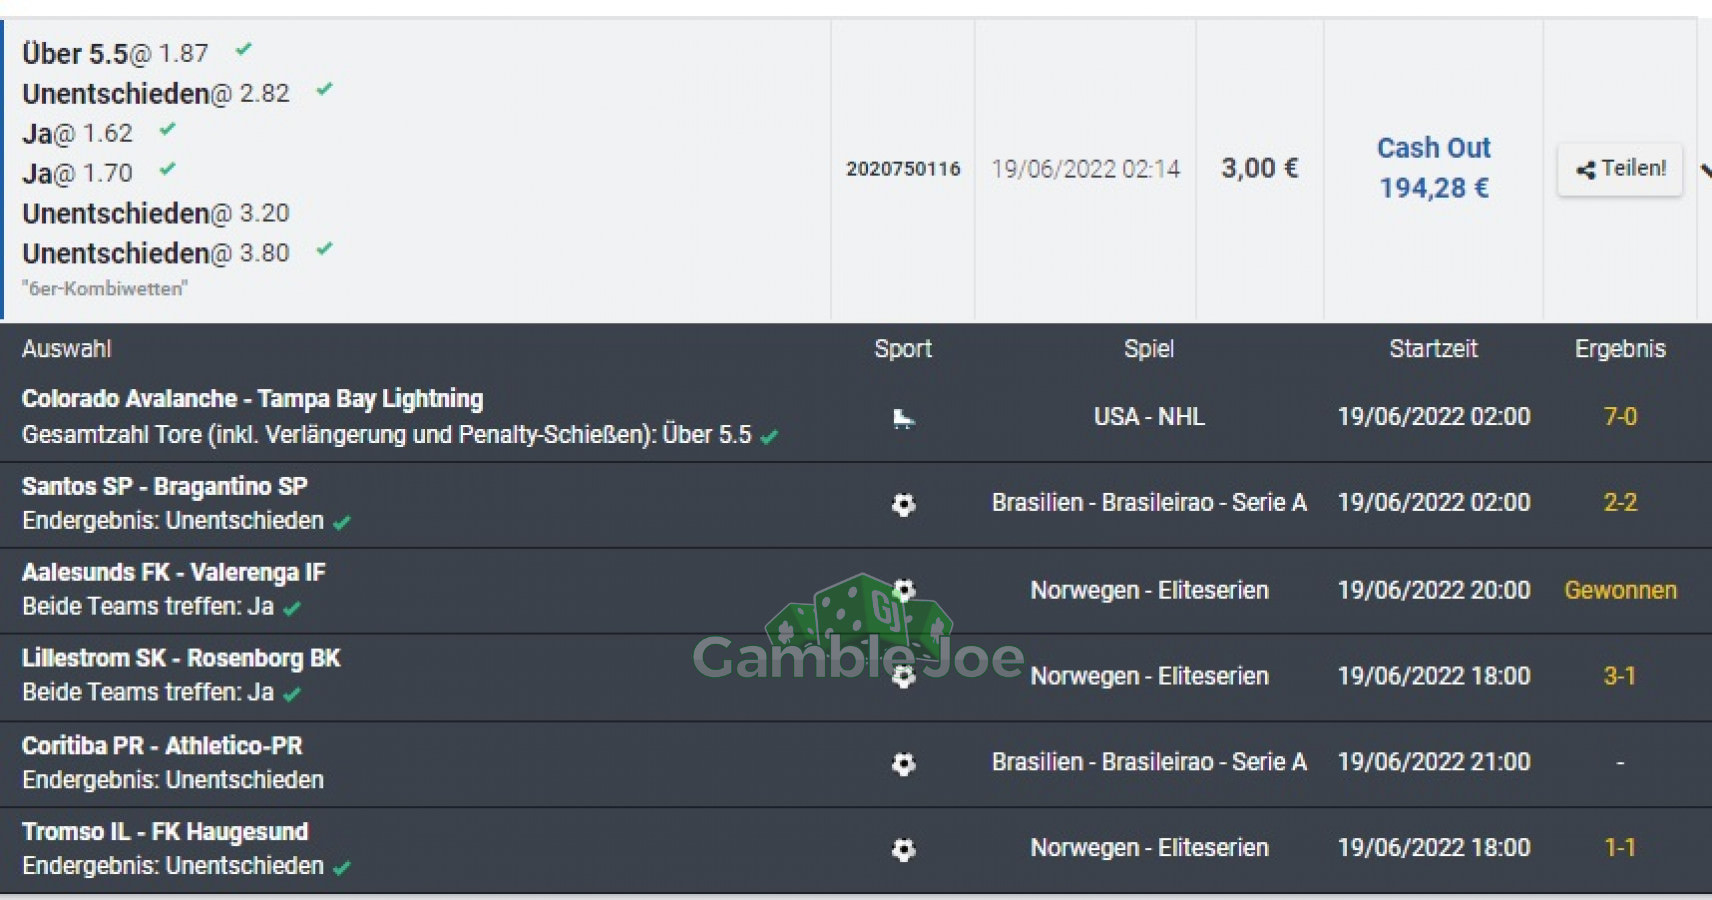Click soccer icon in Coritiba PR row
Screen dimensions: 1712x900
pyautogui.click(x=903, y=764)
